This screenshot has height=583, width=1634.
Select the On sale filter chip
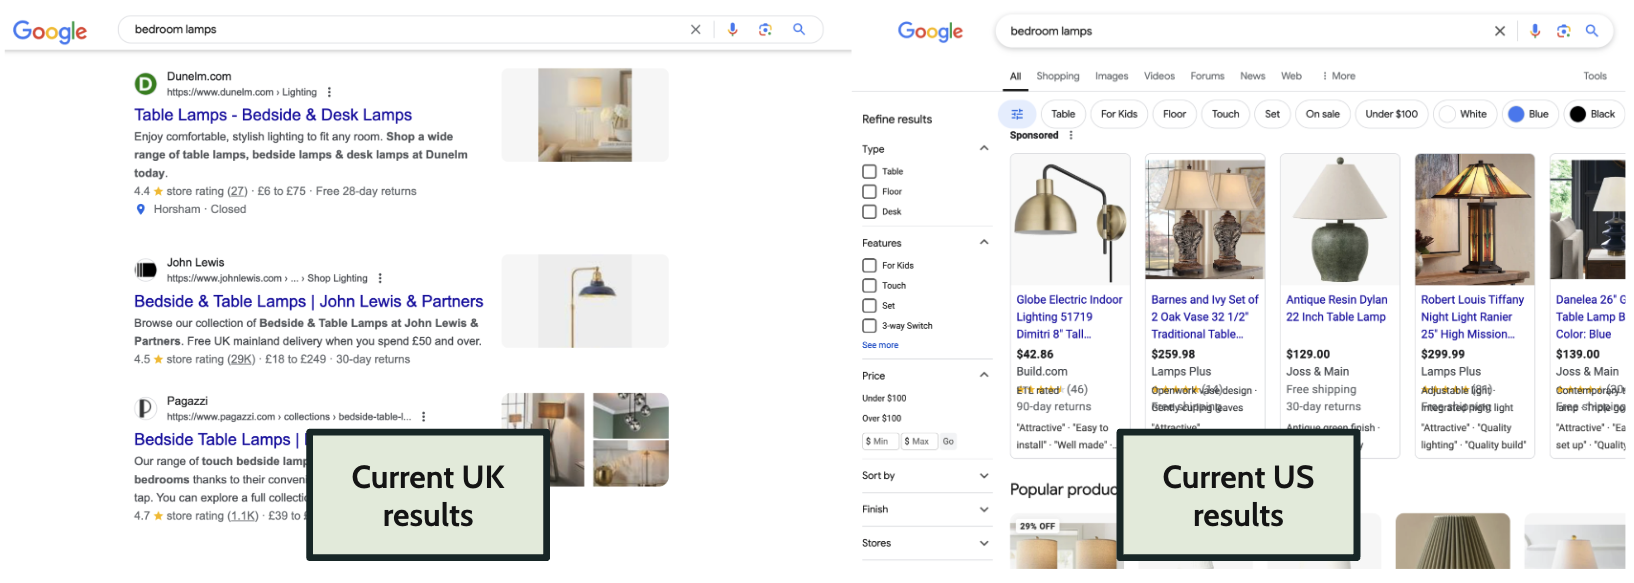point(1323,114)
